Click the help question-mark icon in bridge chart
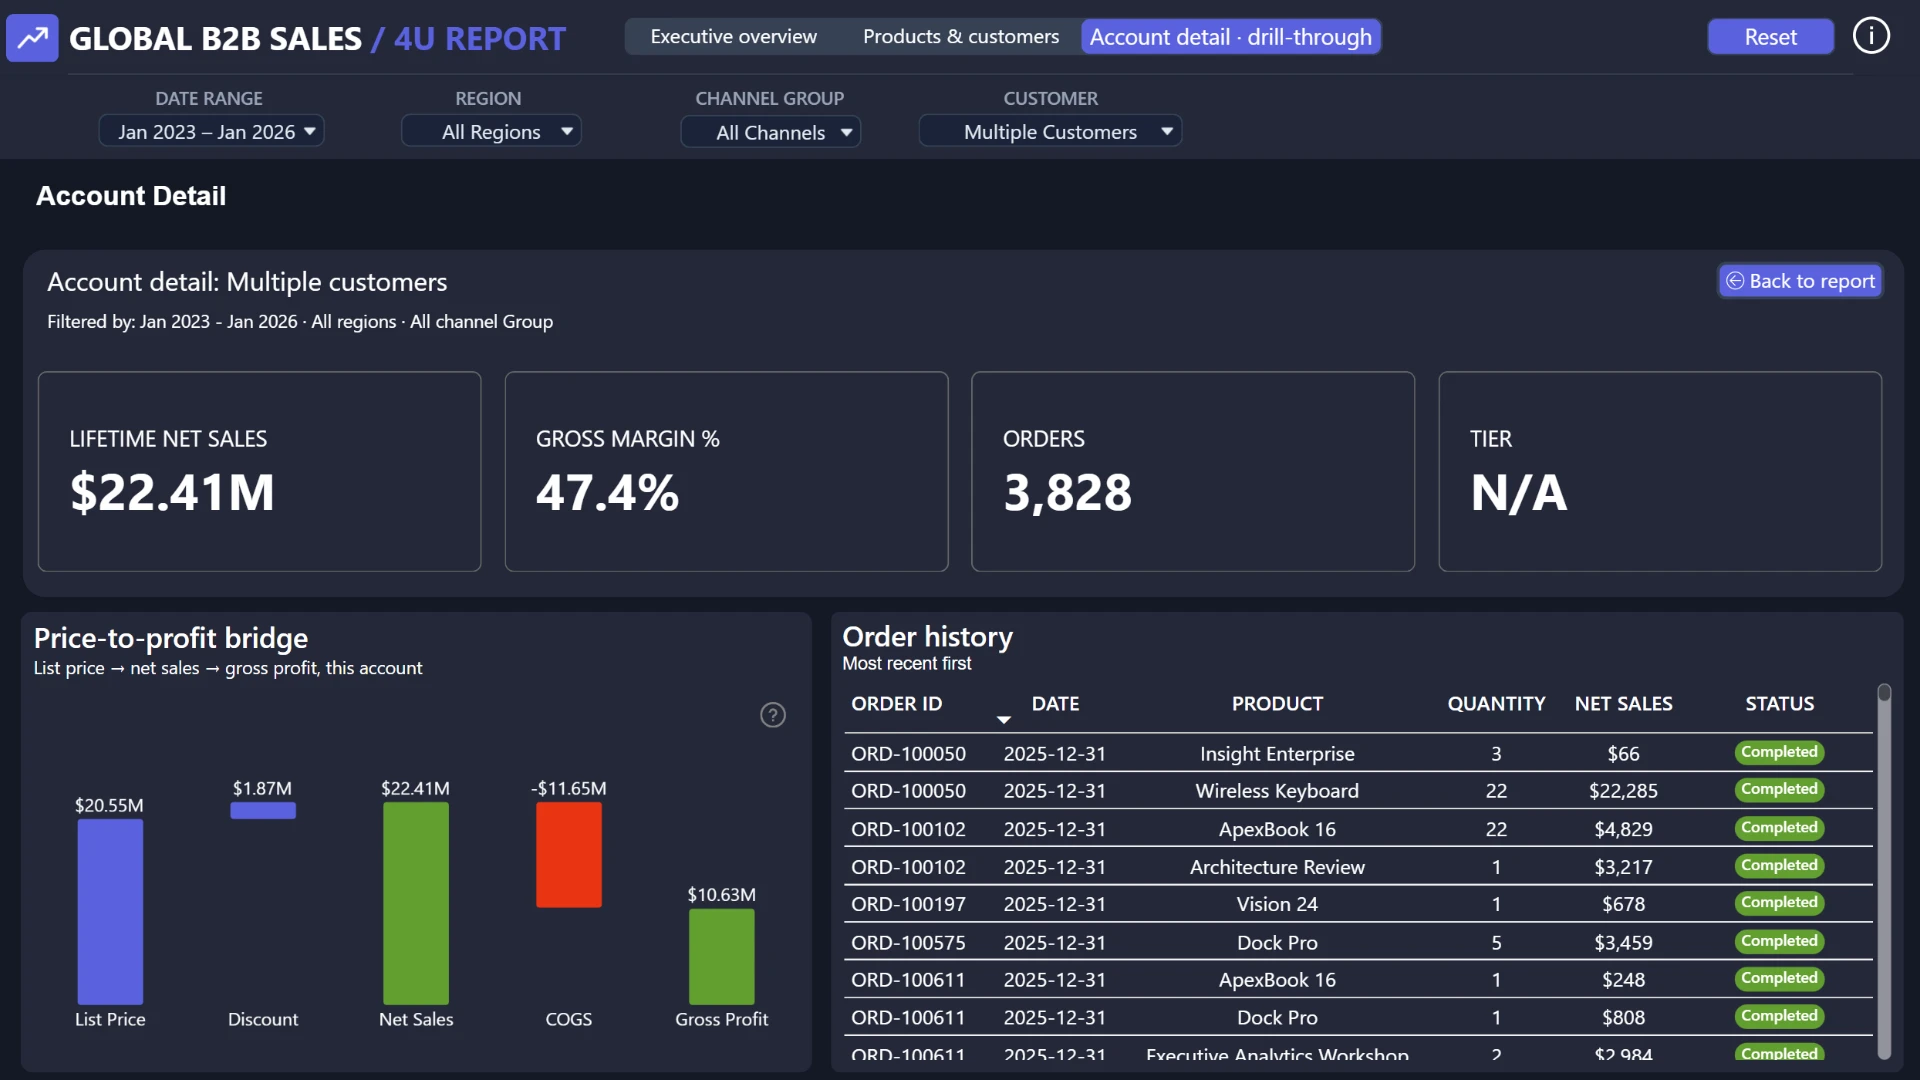 coord(772,715)
